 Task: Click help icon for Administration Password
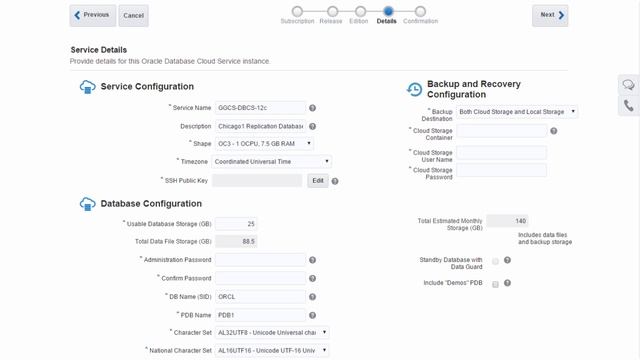pos(312,260)
